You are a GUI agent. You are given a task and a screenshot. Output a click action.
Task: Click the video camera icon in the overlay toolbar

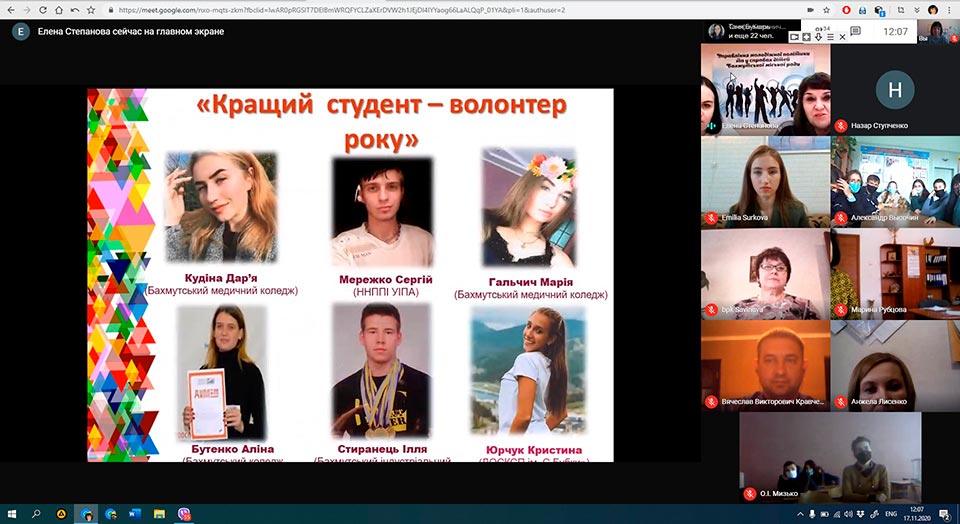click(794, 37)
